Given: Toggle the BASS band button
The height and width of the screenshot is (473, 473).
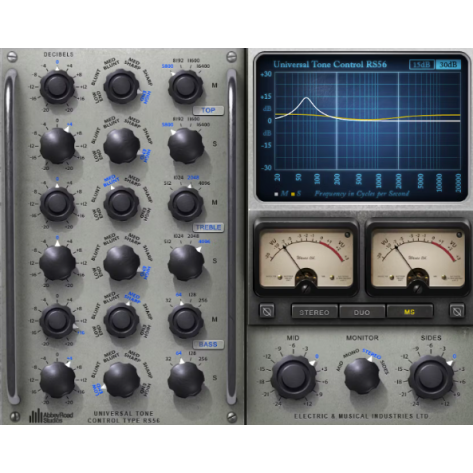Looking at the screenshot, I should coord(208,344).
